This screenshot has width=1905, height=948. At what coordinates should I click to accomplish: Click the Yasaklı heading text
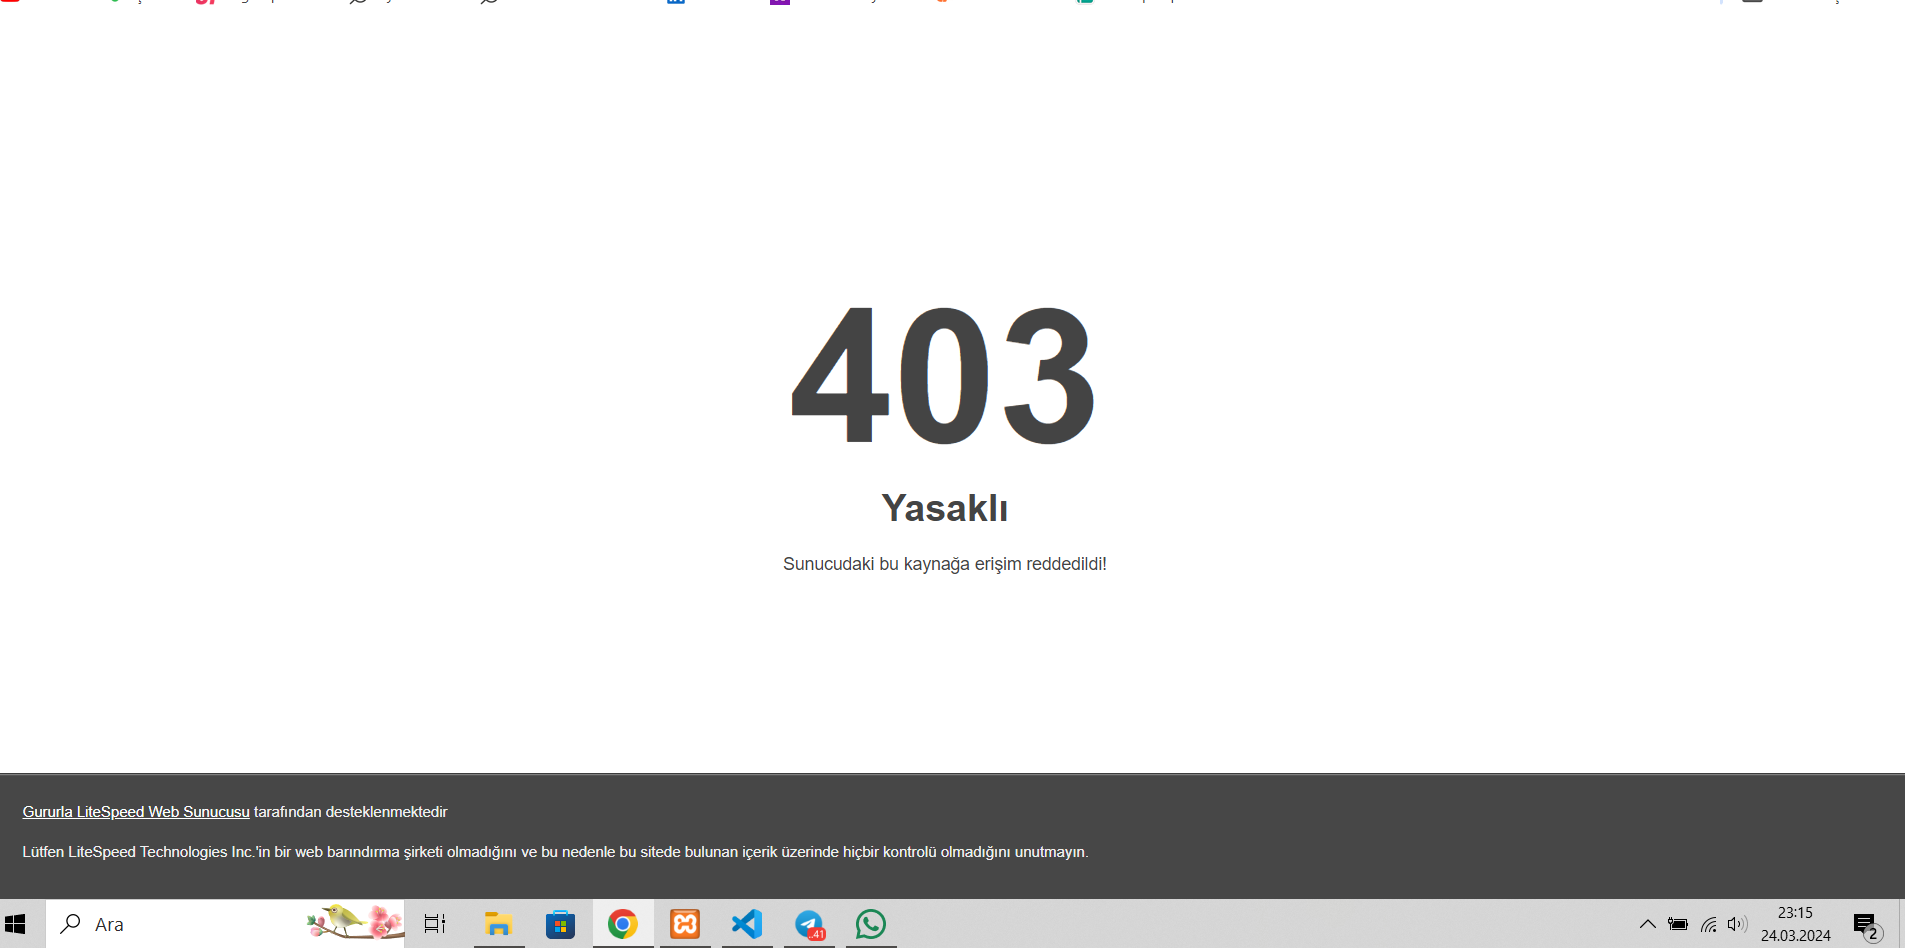point(944,508)
